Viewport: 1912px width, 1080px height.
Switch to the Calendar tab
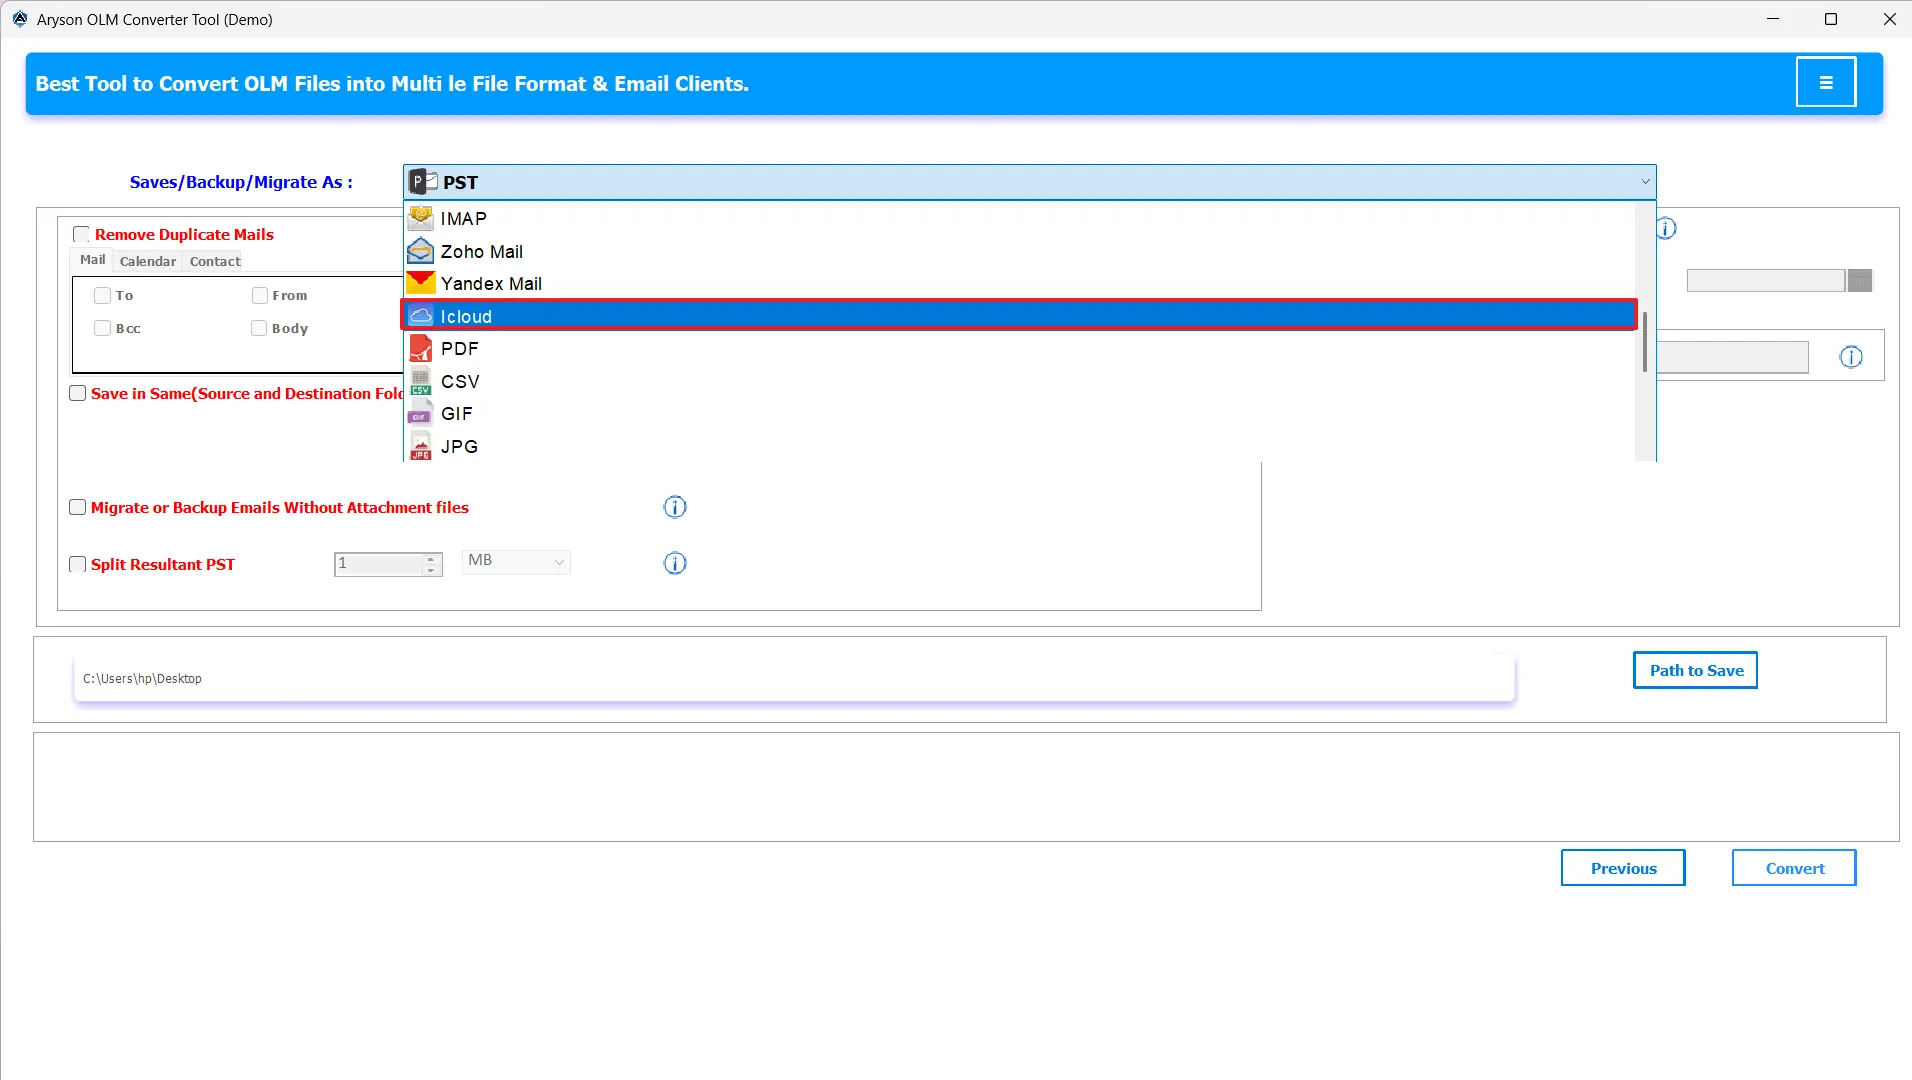(x=147, y=261)
